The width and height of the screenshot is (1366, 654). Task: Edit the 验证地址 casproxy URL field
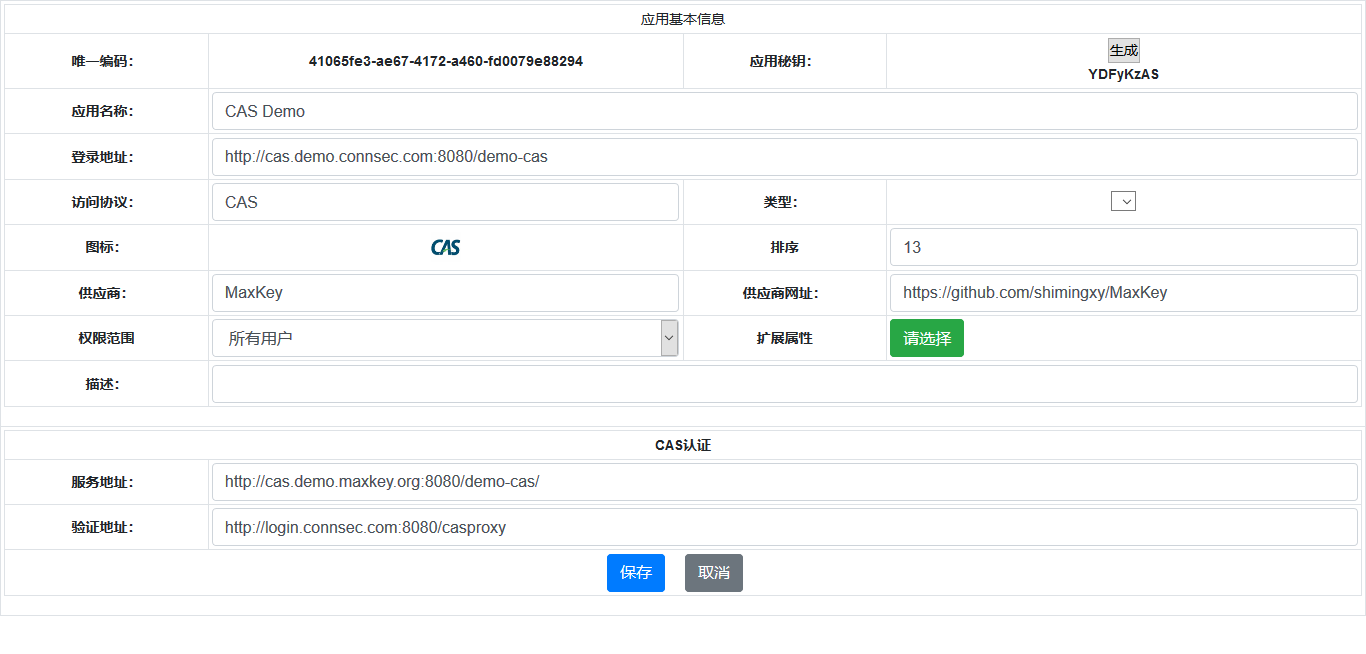[784, 527]
